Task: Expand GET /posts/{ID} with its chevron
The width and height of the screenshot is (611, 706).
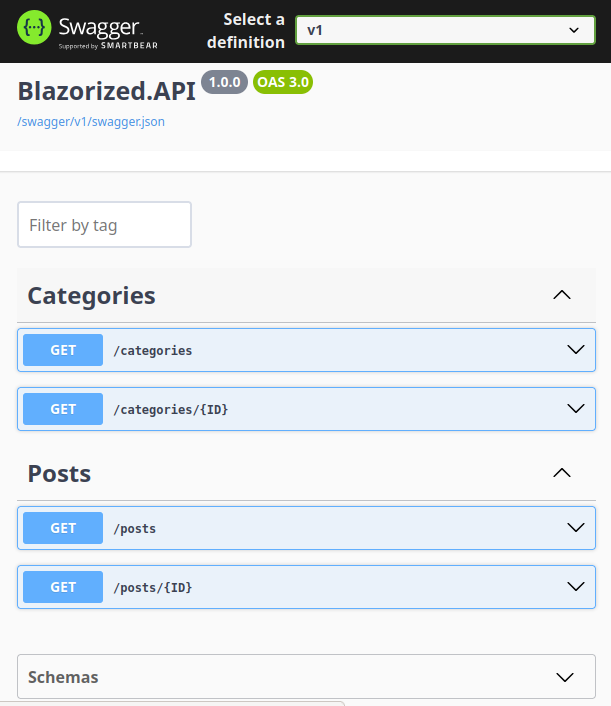Action: pos(576,587)
